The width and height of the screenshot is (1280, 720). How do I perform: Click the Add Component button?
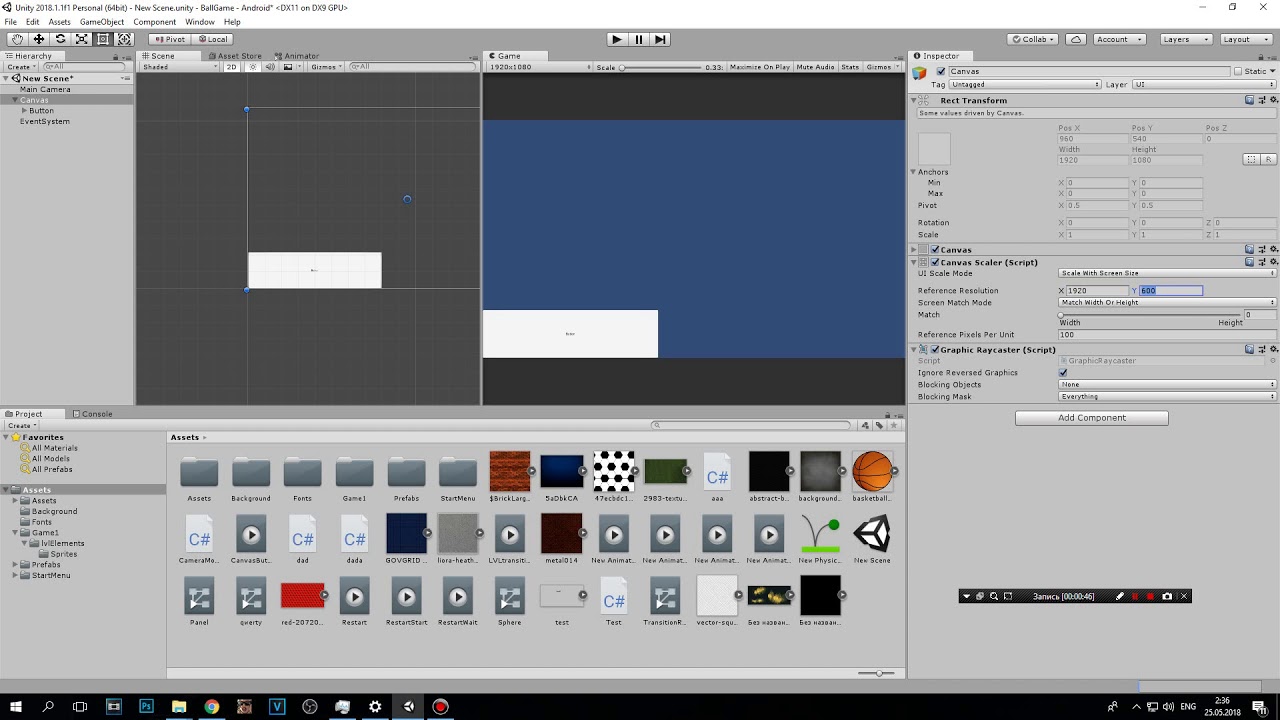pyautogui.click(x=1091, y=417)
